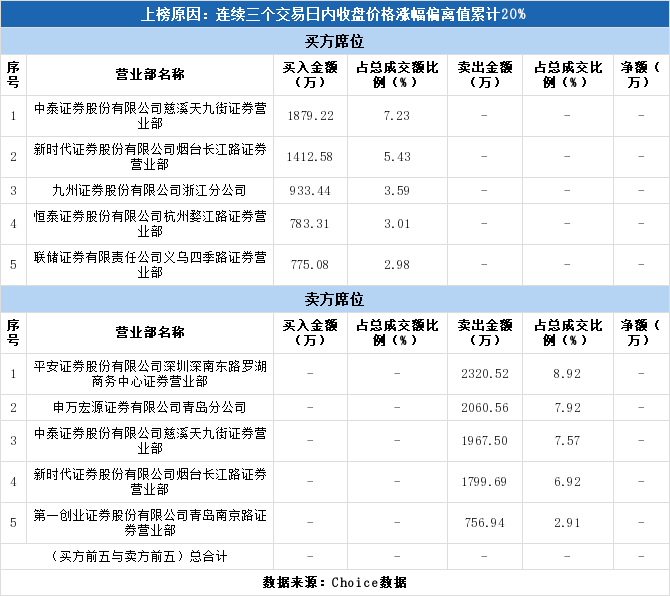Click percentage value 3.59
Image resolution: width=670 pixels, height=596 pixels.
(397, 191)
